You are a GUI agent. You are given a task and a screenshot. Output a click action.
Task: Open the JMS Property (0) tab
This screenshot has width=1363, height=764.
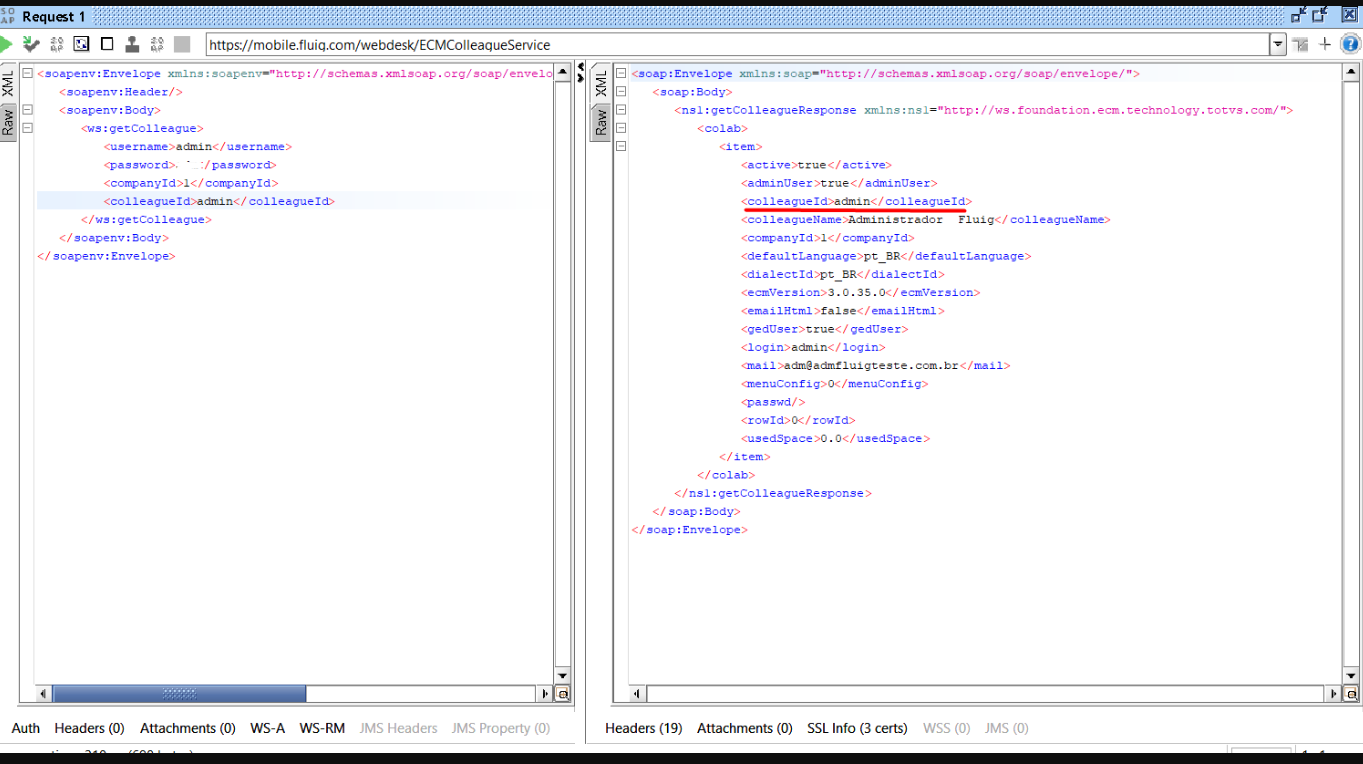pyautogui.click(x=501, y=728)
